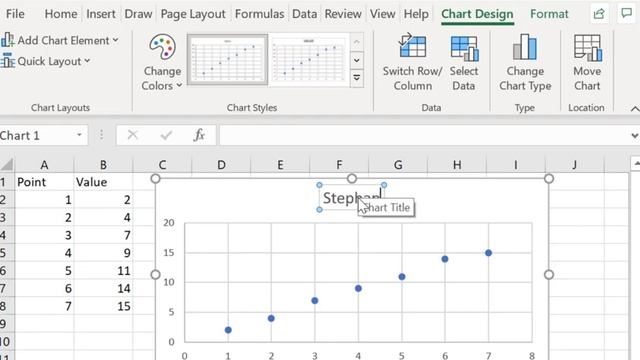
Task: Click the chart title text box
Action: coord(351,198)
